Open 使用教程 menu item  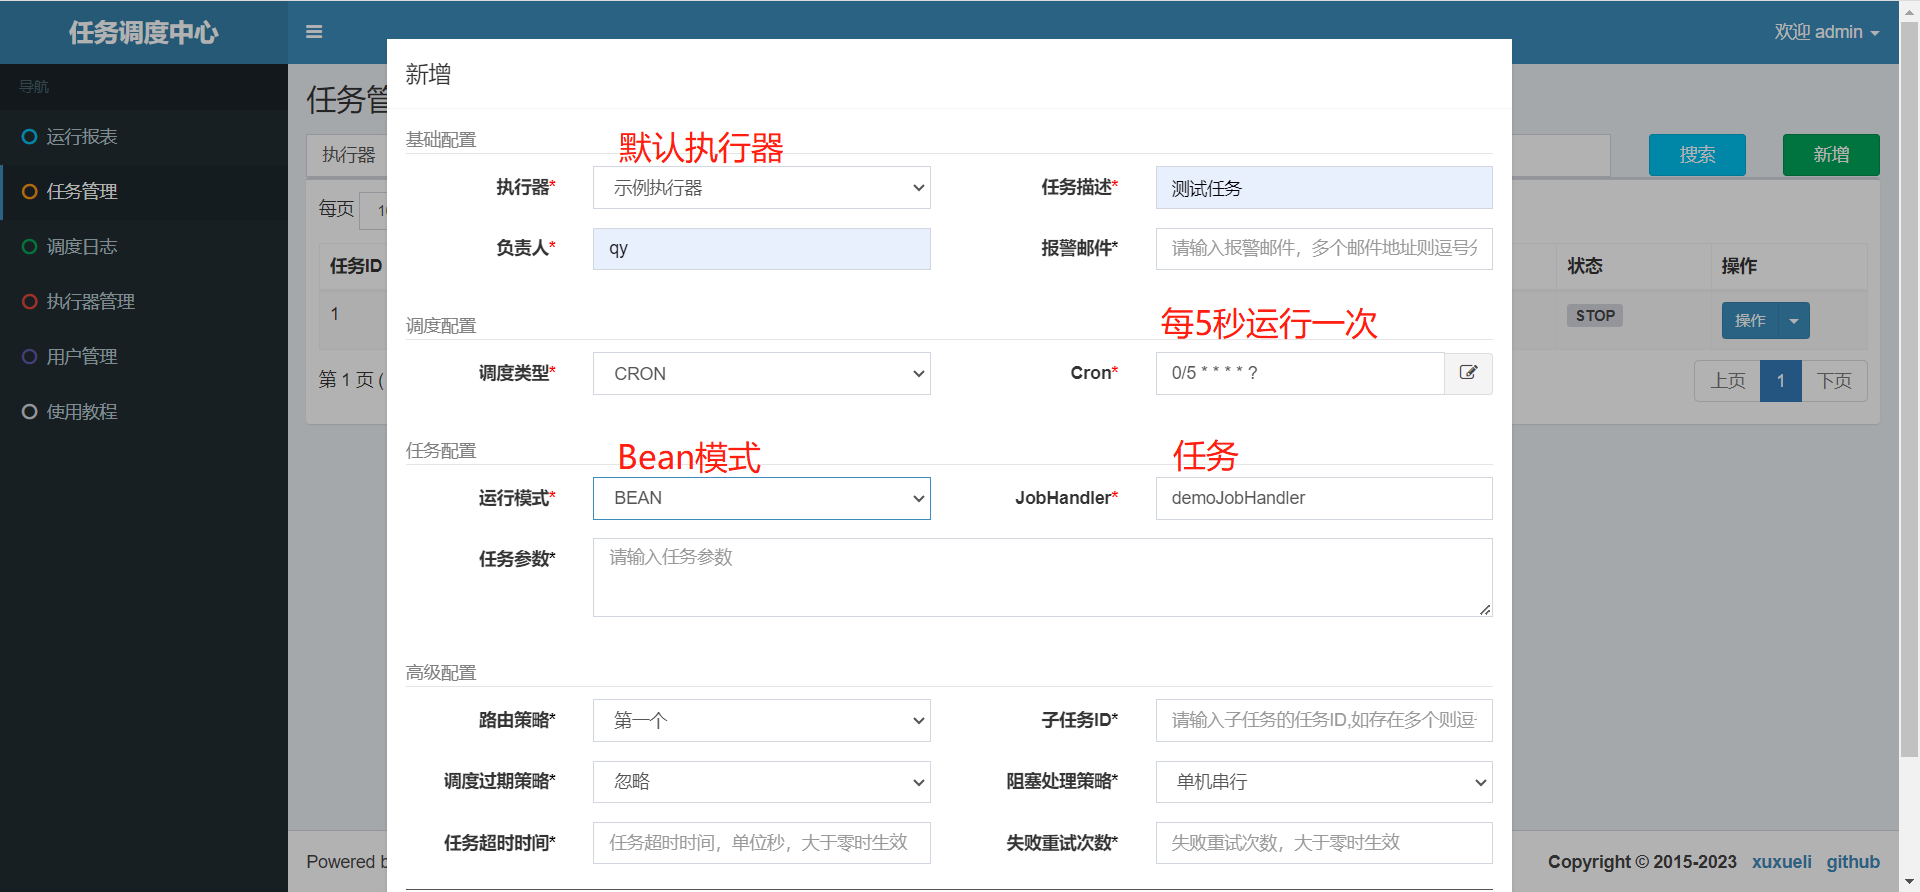click(144, 412)
